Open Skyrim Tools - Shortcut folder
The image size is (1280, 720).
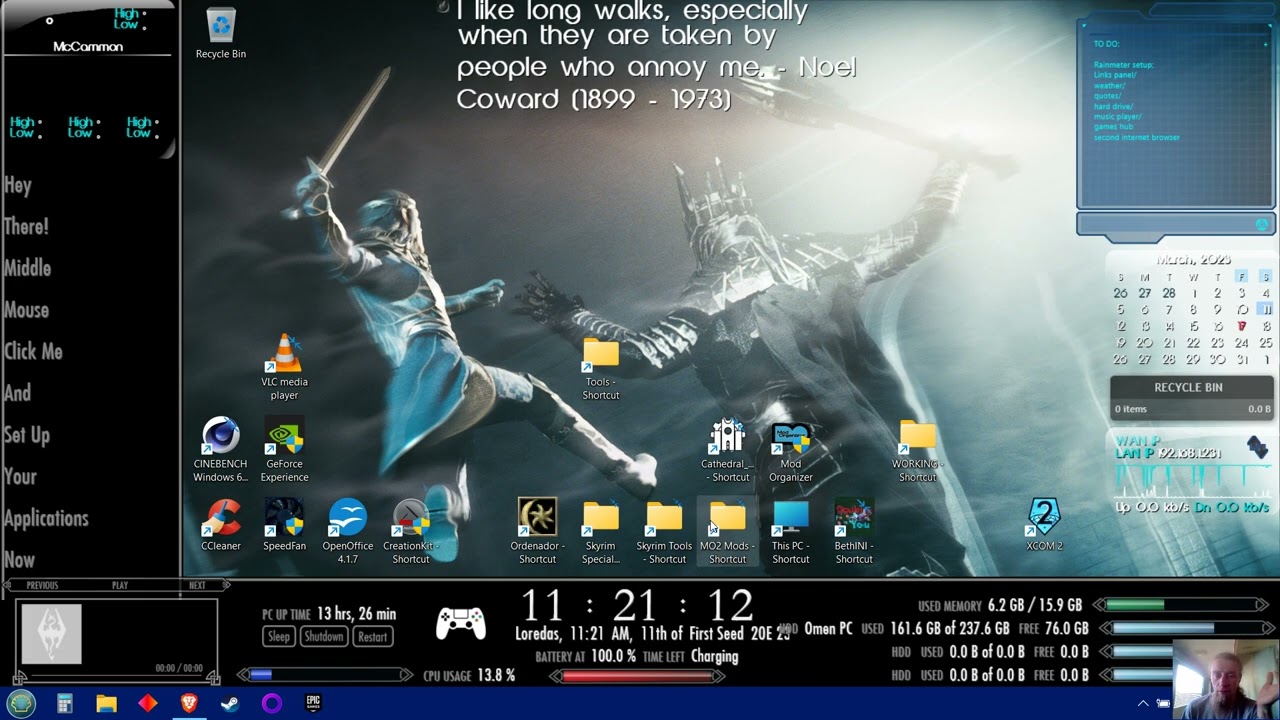(664, 532)
